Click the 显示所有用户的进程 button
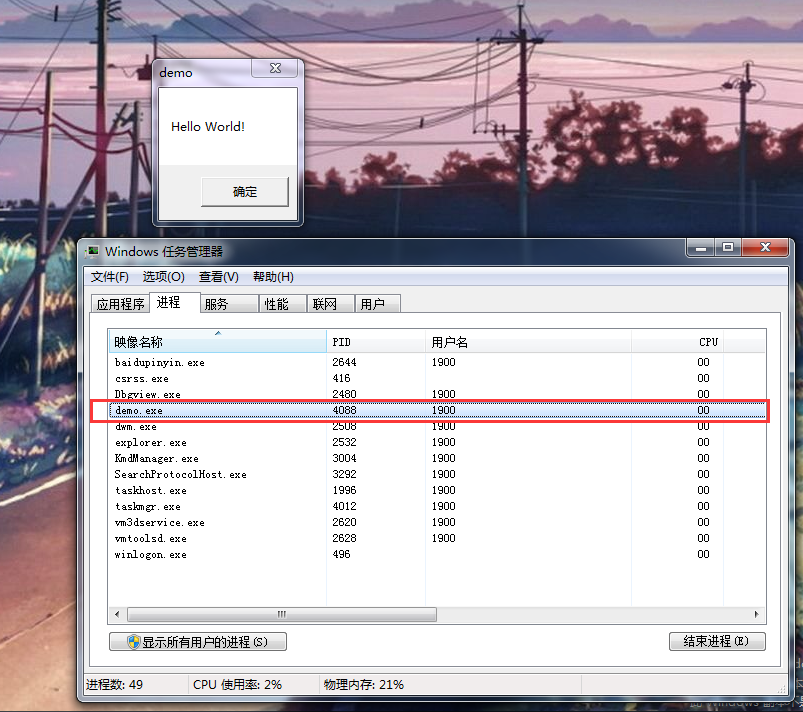803x712 pixels. [197, 641]
